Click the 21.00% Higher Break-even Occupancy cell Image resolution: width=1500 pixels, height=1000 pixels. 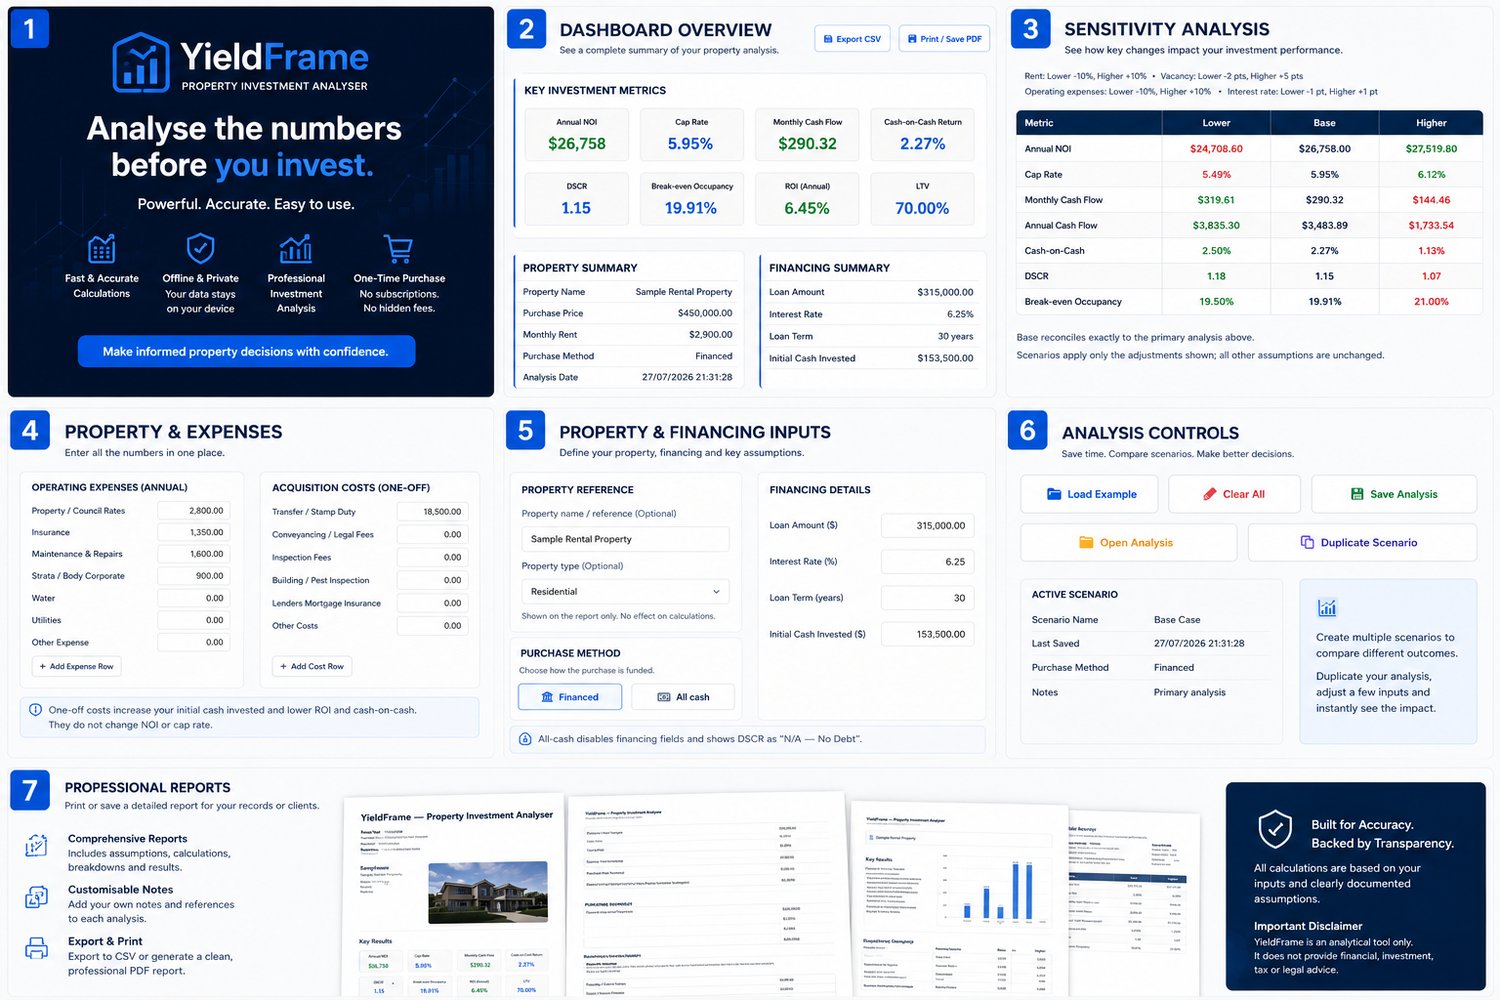pyautogui.click(x=1431, y=302)
